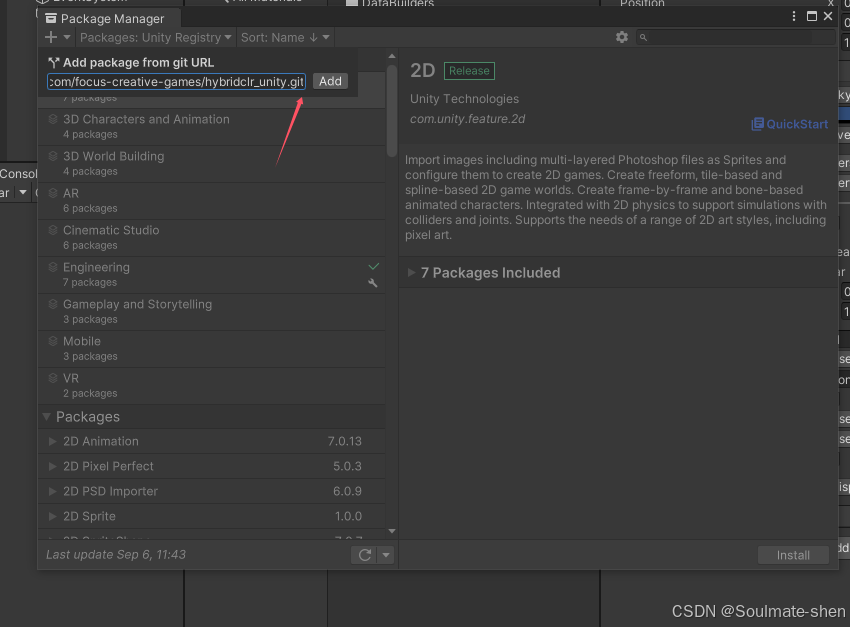Select the AR feature set
Image resolution: width=850 pixels, height=627 pixels.
[211, 201]
